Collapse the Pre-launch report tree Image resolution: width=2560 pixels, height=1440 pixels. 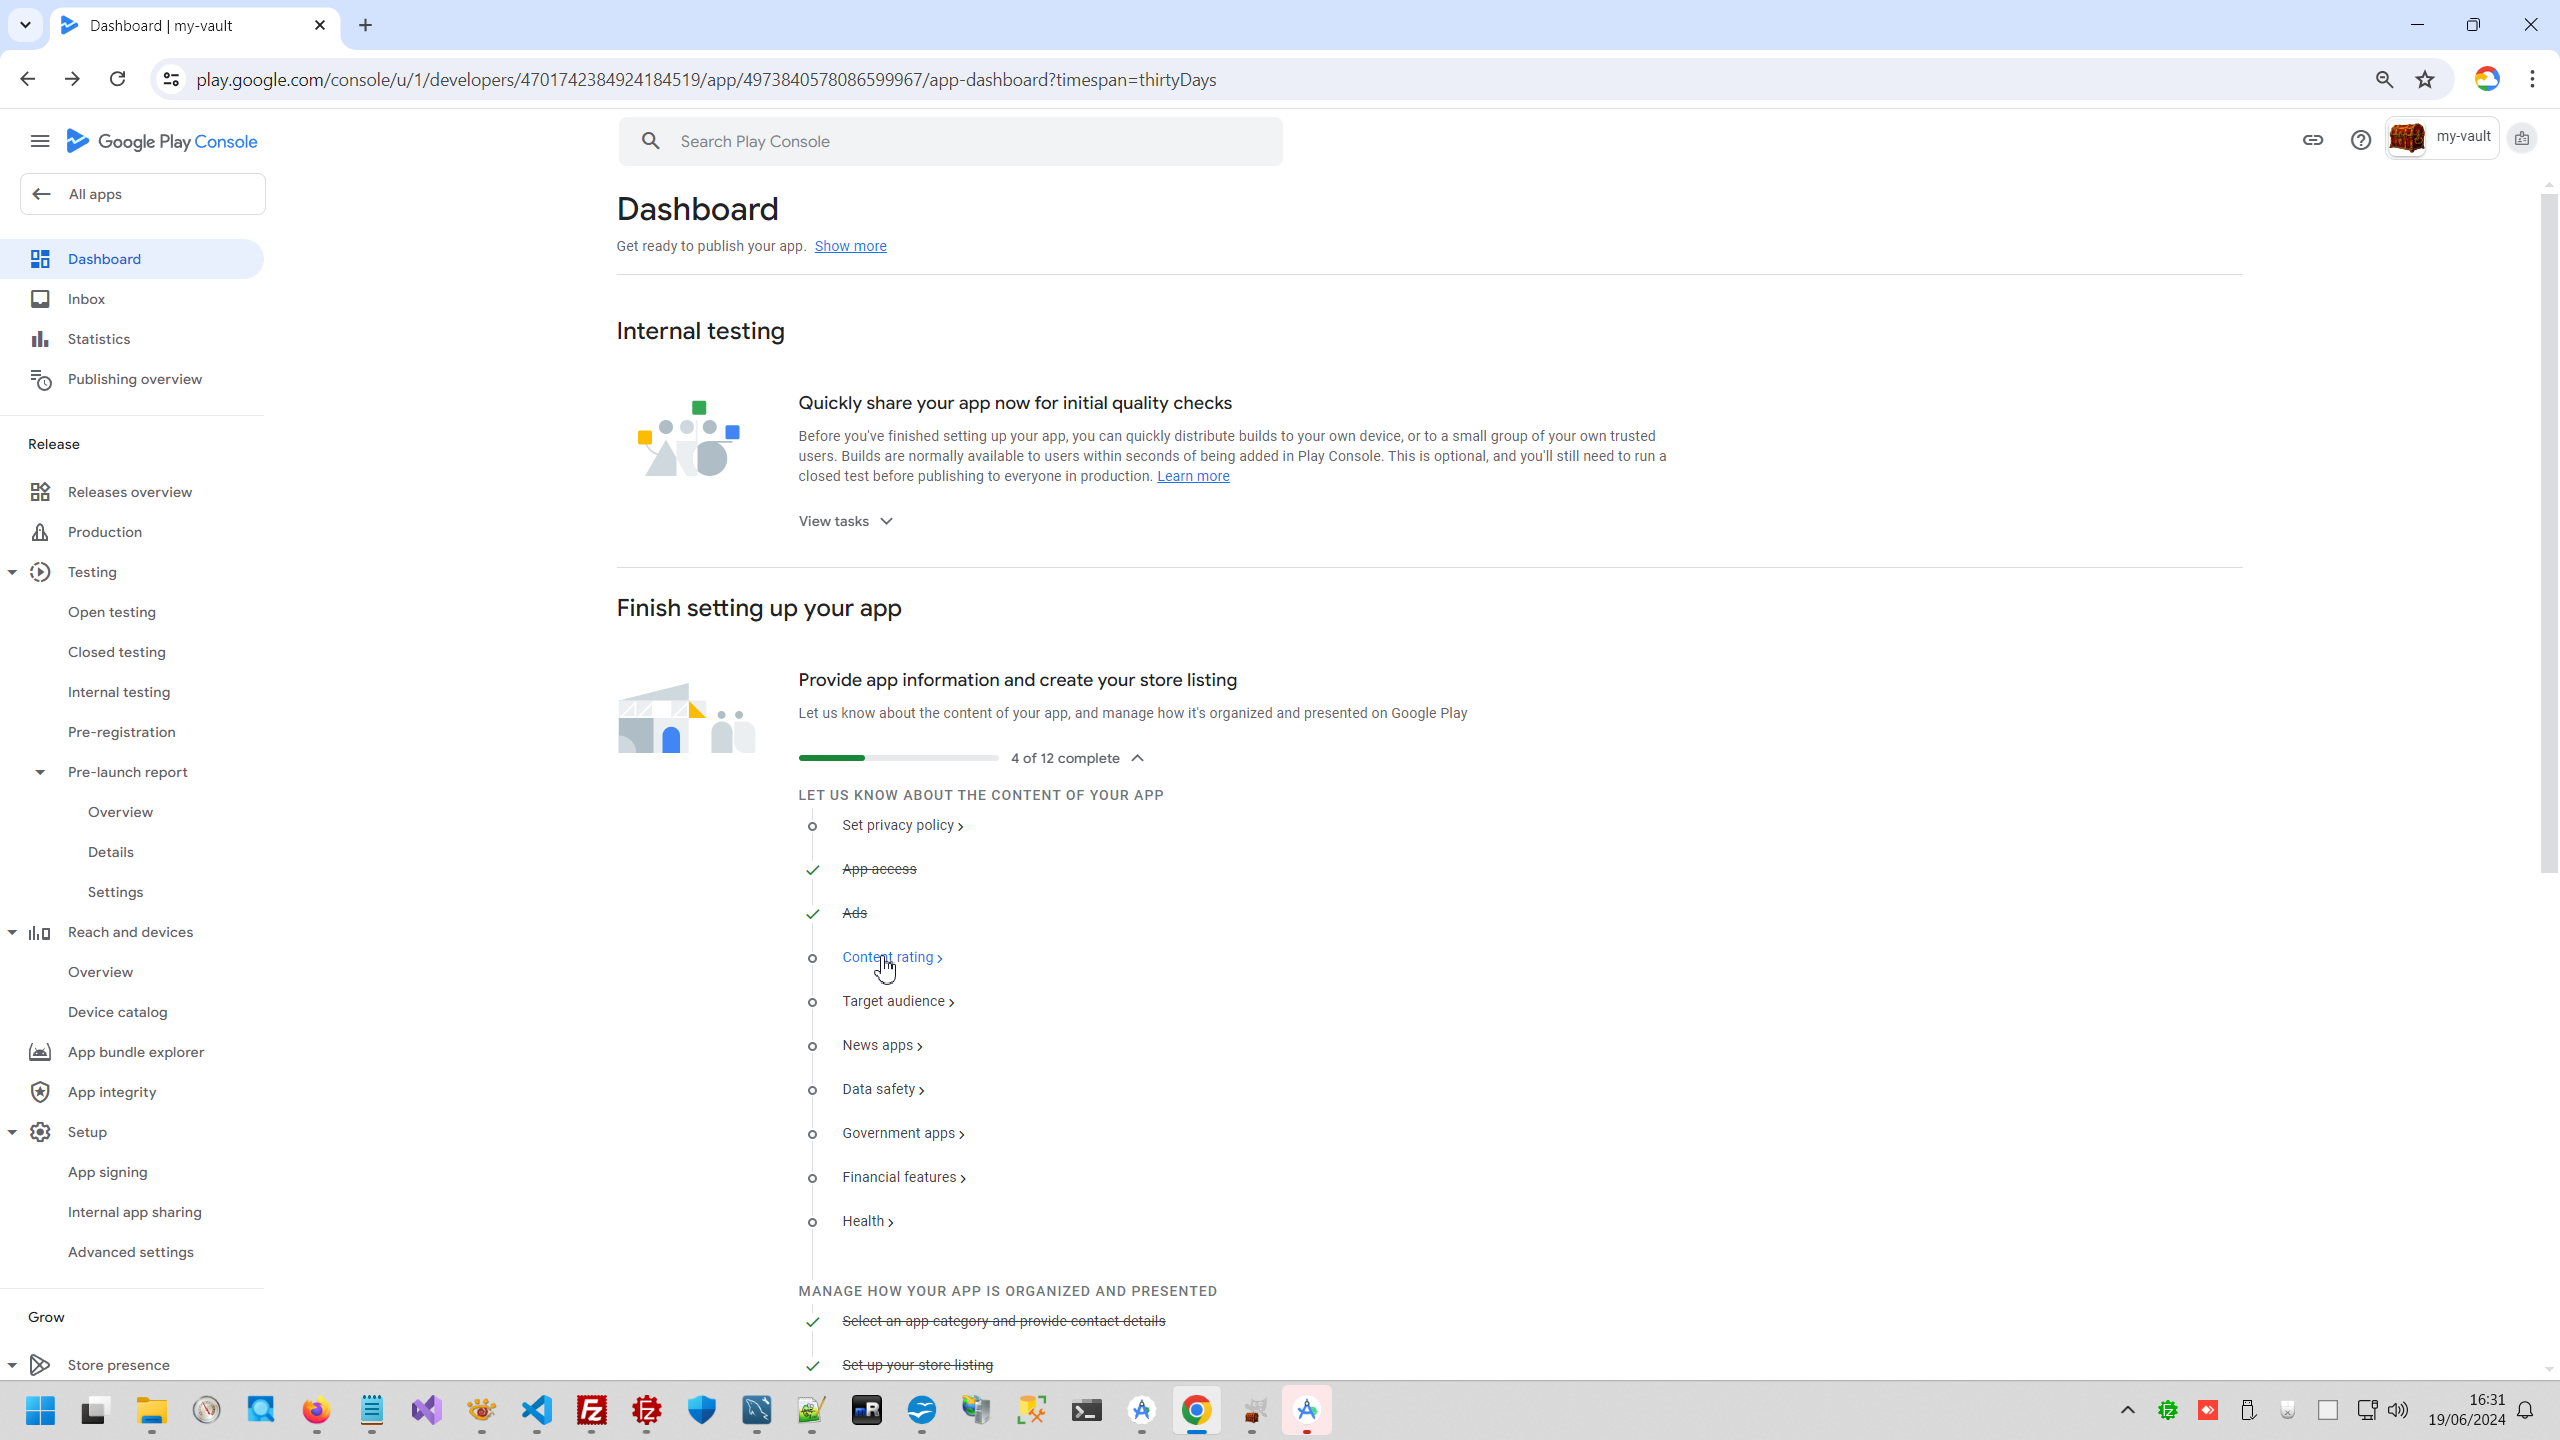pos(40,772)
